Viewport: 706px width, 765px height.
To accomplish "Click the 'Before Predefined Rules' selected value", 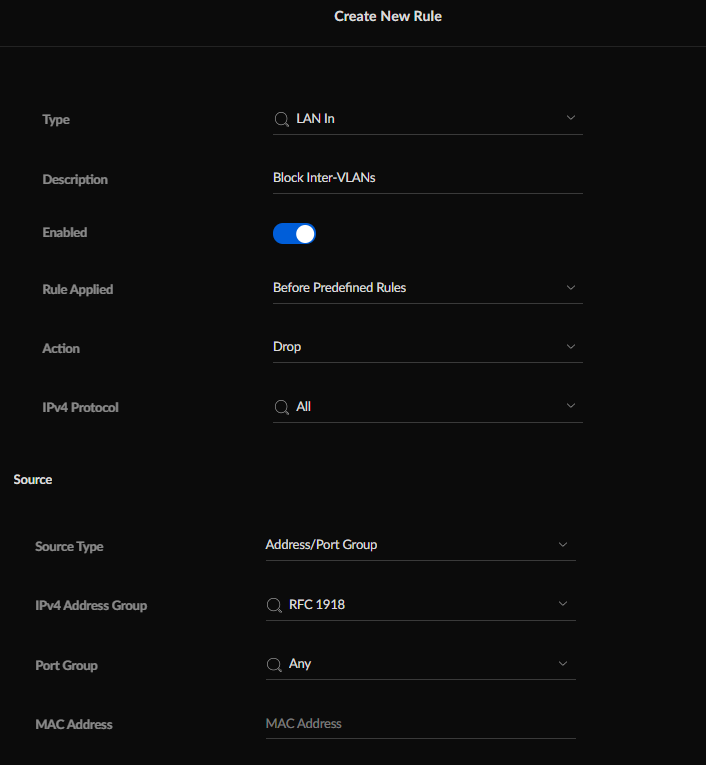I will [339, 288].
